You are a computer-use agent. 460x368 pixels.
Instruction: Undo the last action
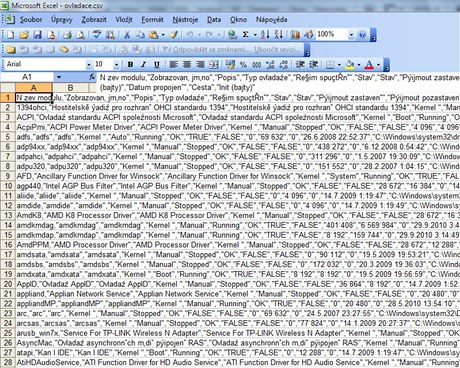pos(190,35)
